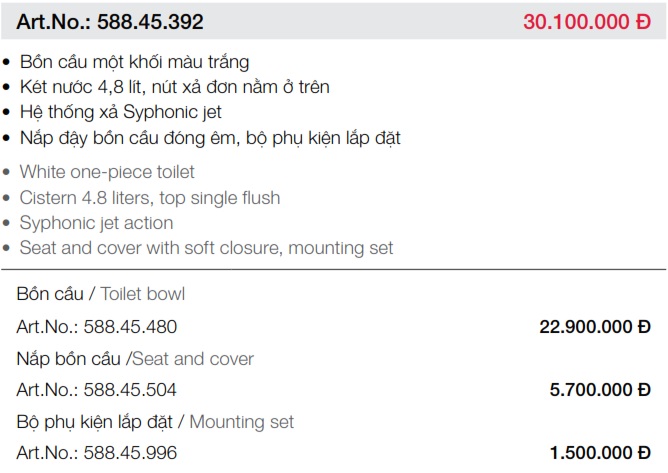Select article number 588.45.996
Viewport: 668px width, 473px height.
coord(97,453)
